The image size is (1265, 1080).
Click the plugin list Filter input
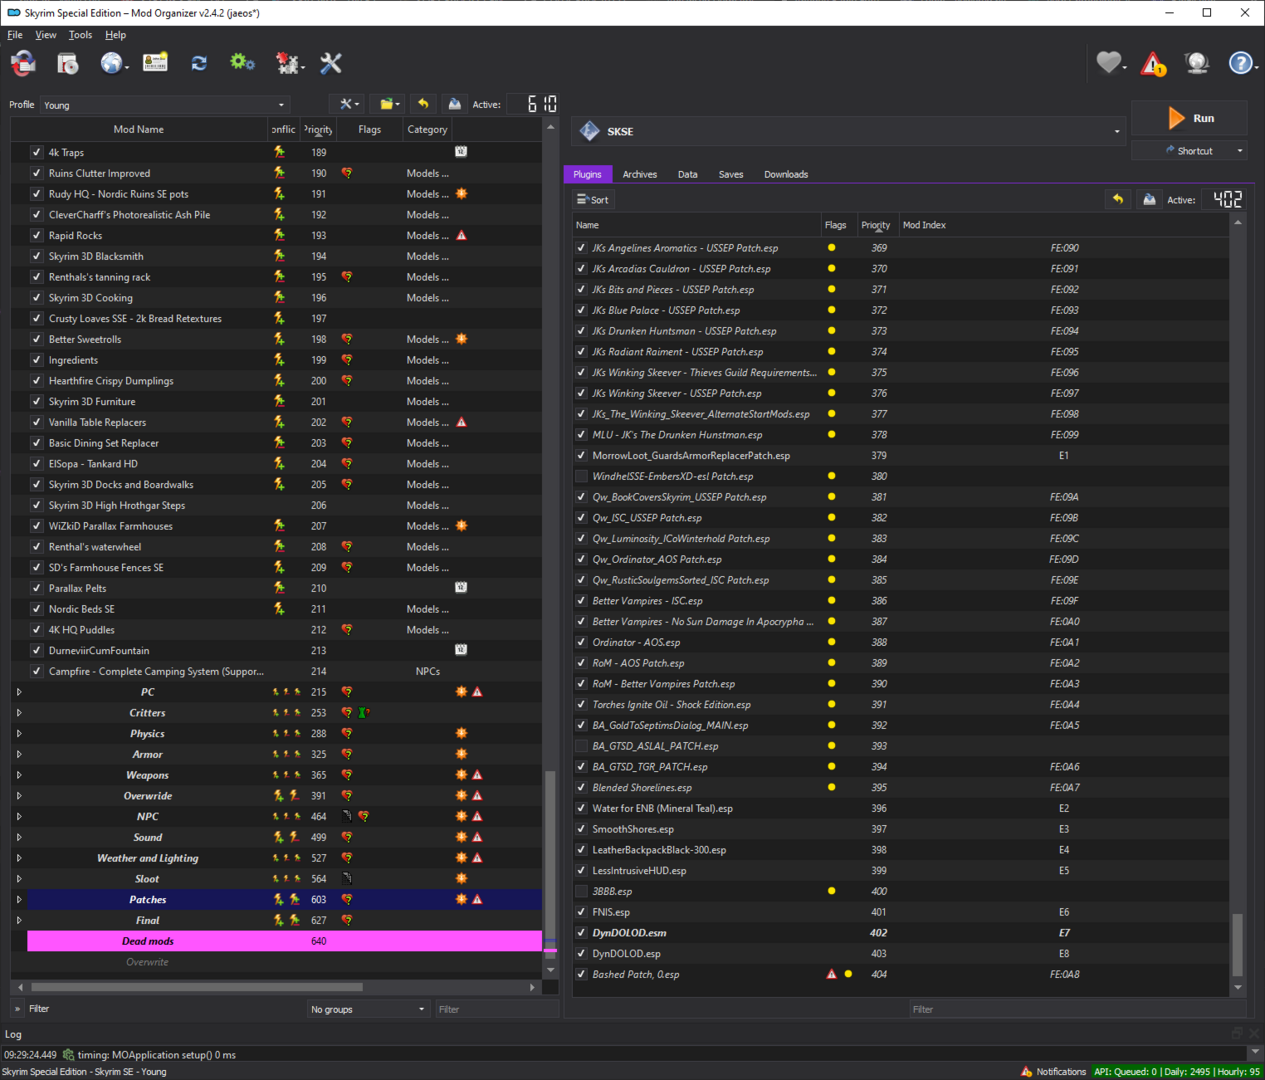point(1076,1009)
